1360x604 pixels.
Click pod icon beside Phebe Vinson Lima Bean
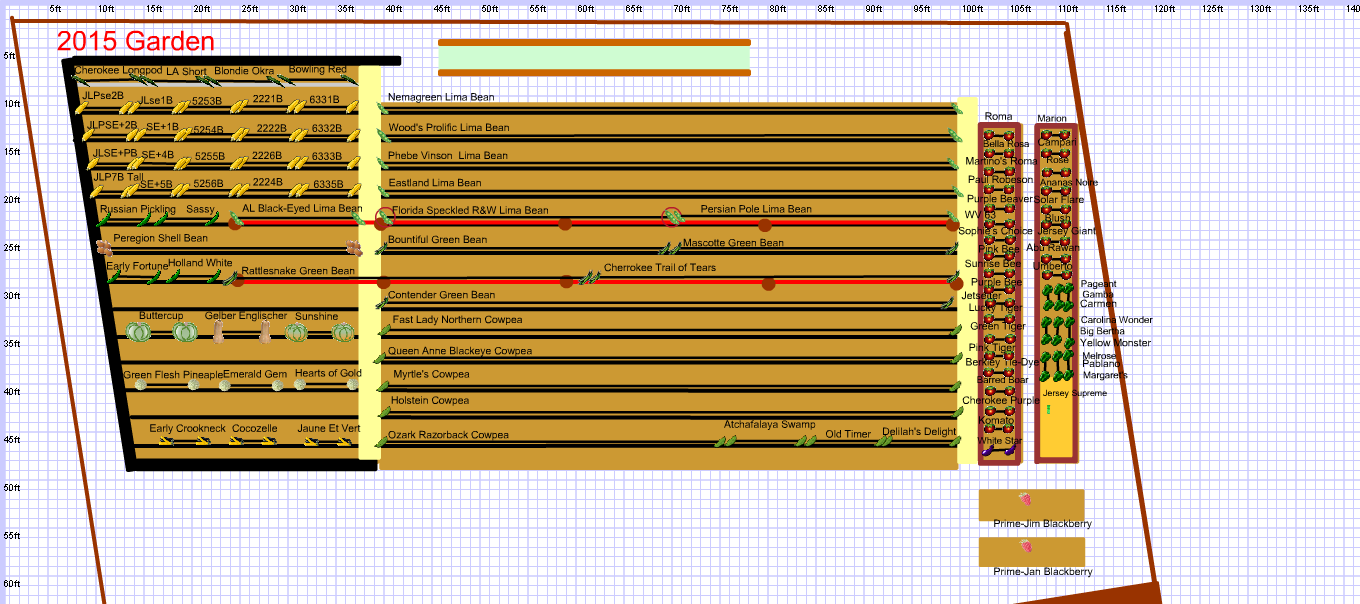pos(380,162)
